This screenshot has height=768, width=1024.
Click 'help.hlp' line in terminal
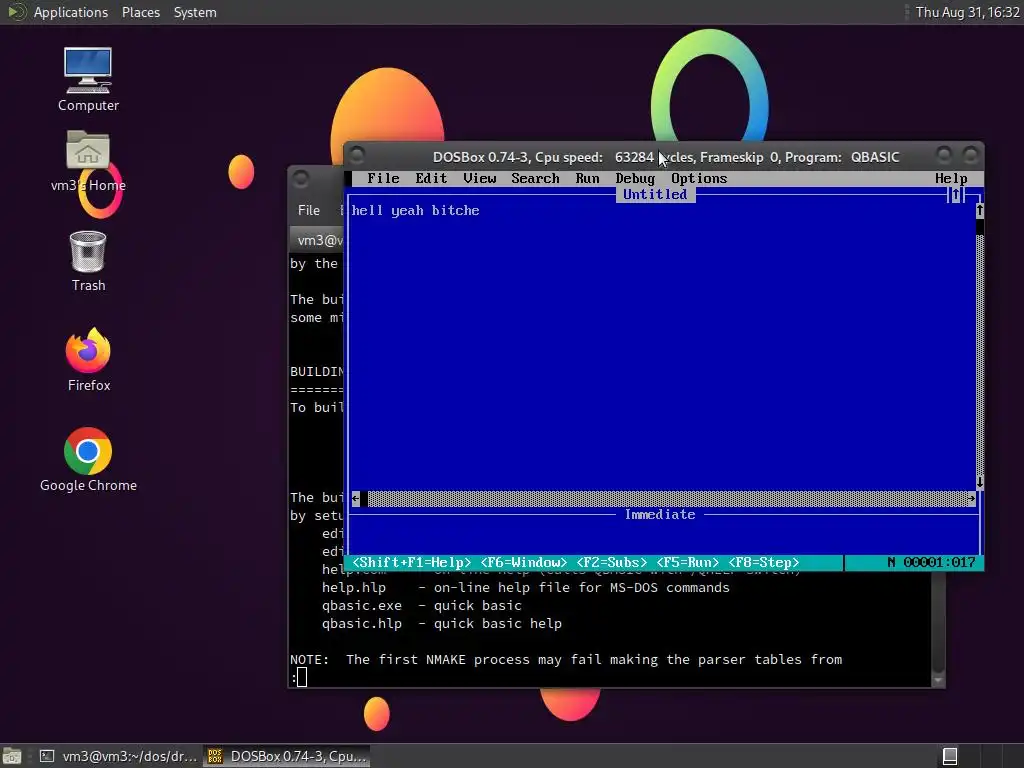(525, 587)
